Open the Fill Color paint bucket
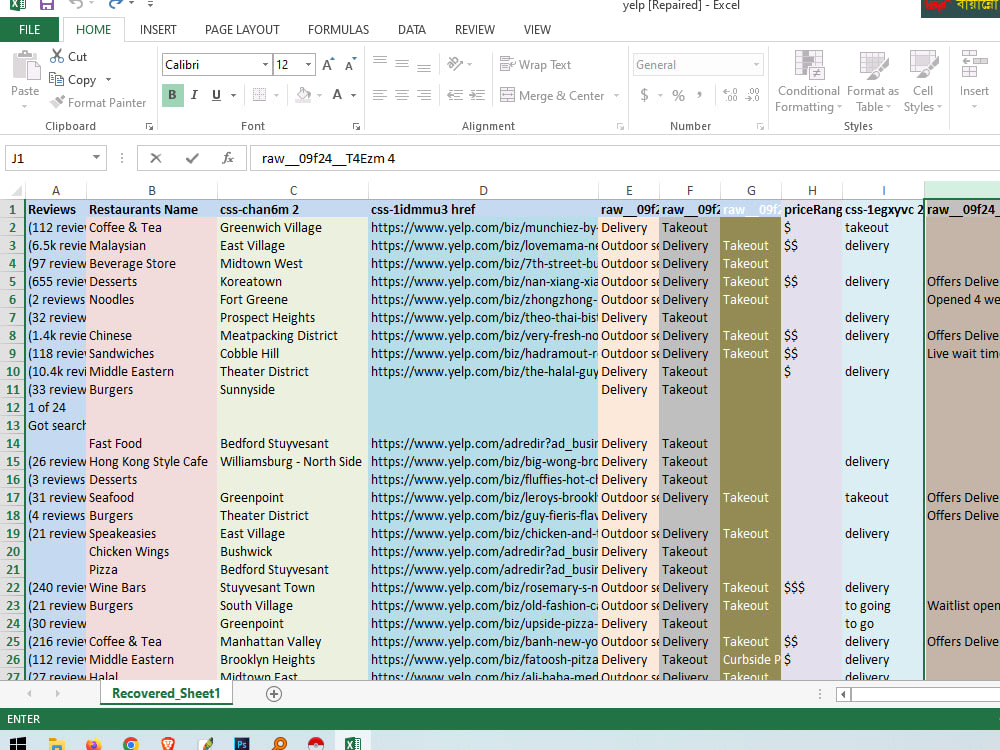Screen dimensions: 1000x750 (304, 95)
